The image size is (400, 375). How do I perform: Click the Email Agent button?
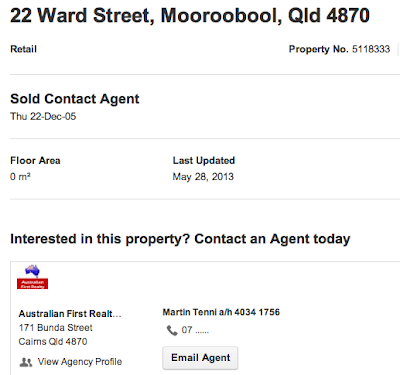tap(200, 358)
